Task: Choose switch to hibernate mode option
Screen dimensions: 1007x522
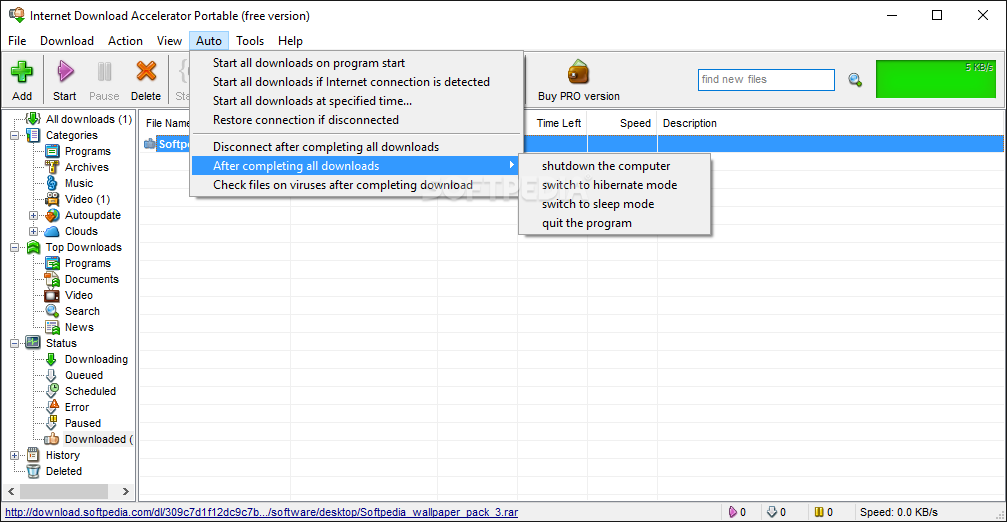Action: pos(615,185)
